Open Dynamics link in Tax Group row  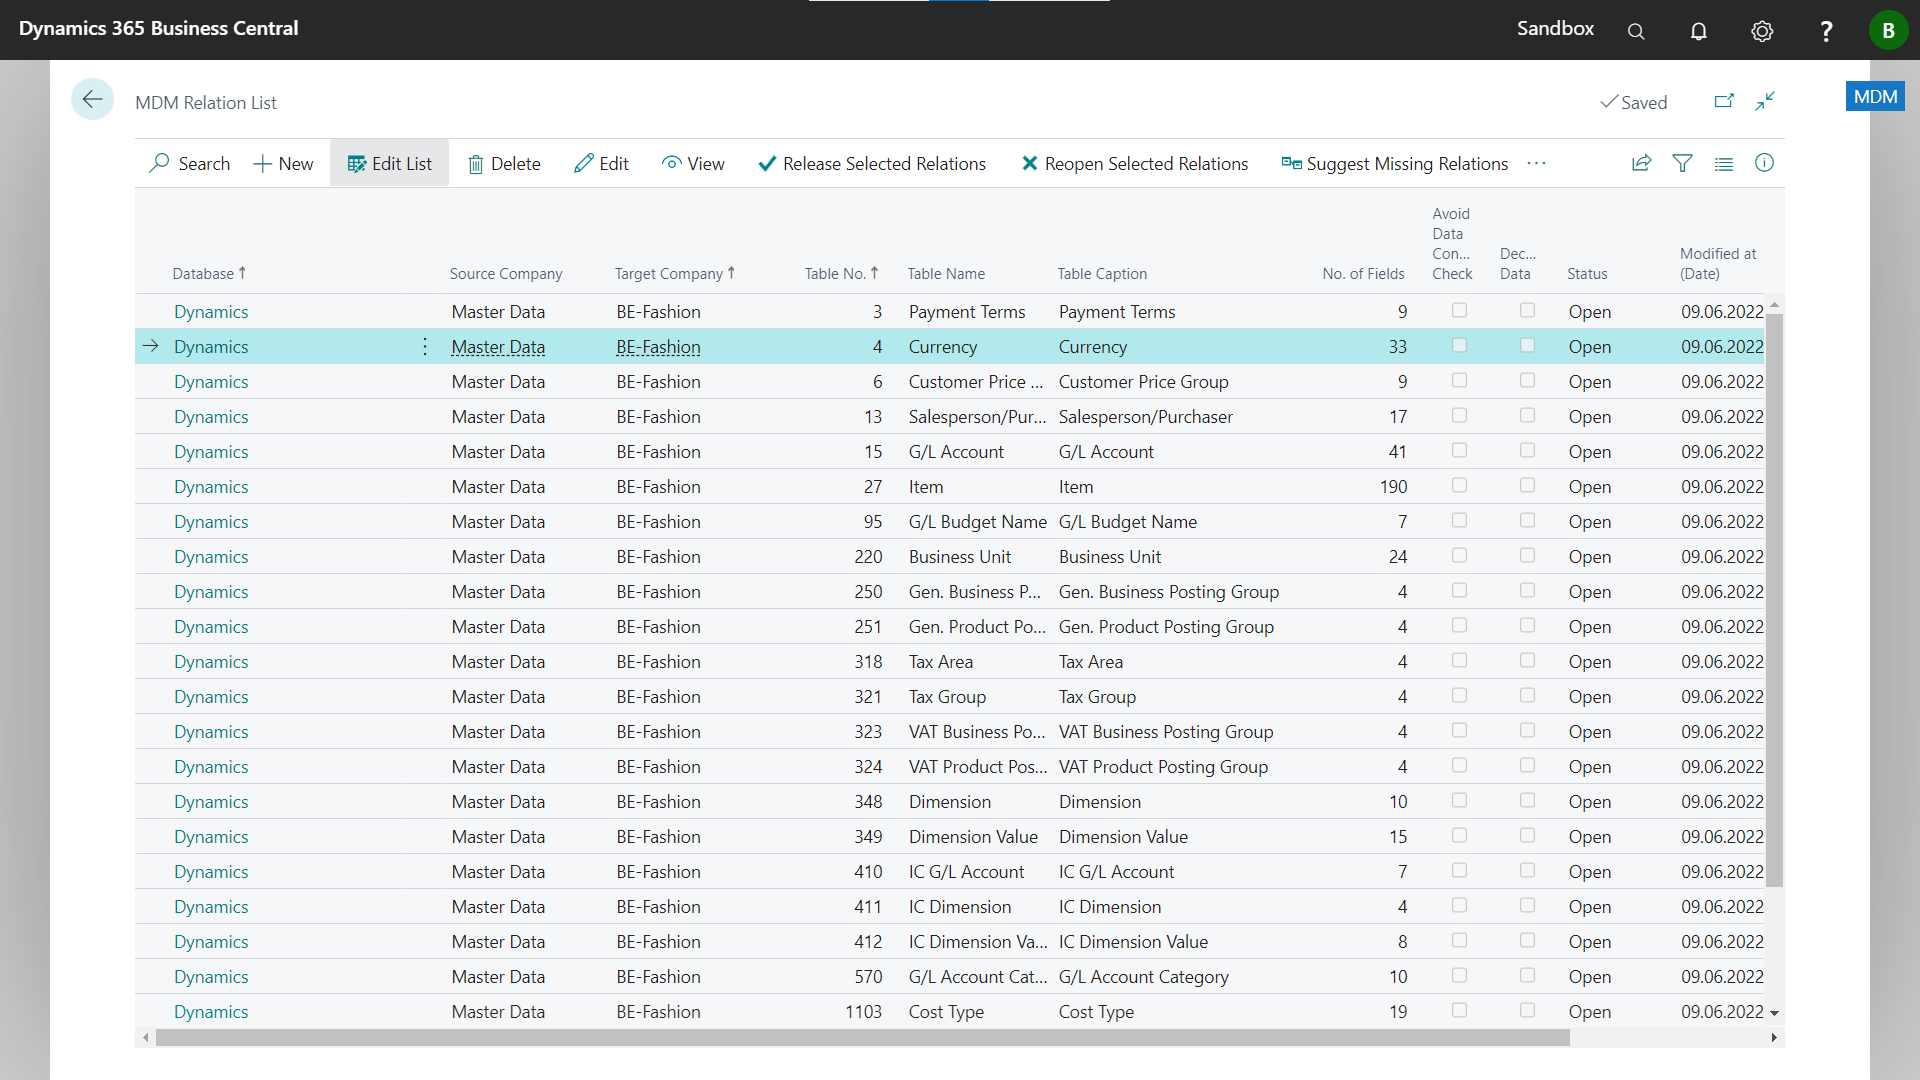[x=211, y=696]
